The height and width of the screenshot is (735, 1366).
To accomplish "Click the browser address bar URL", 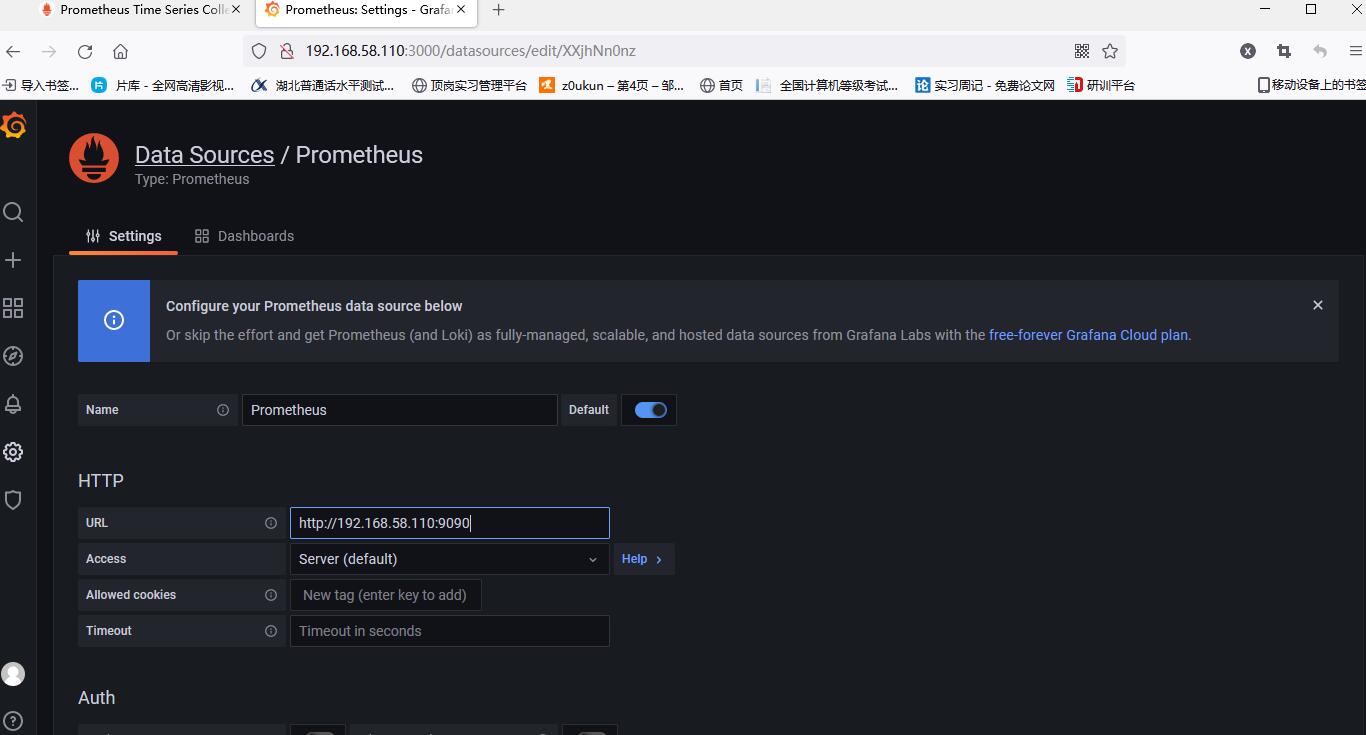I will coord(470,51).
